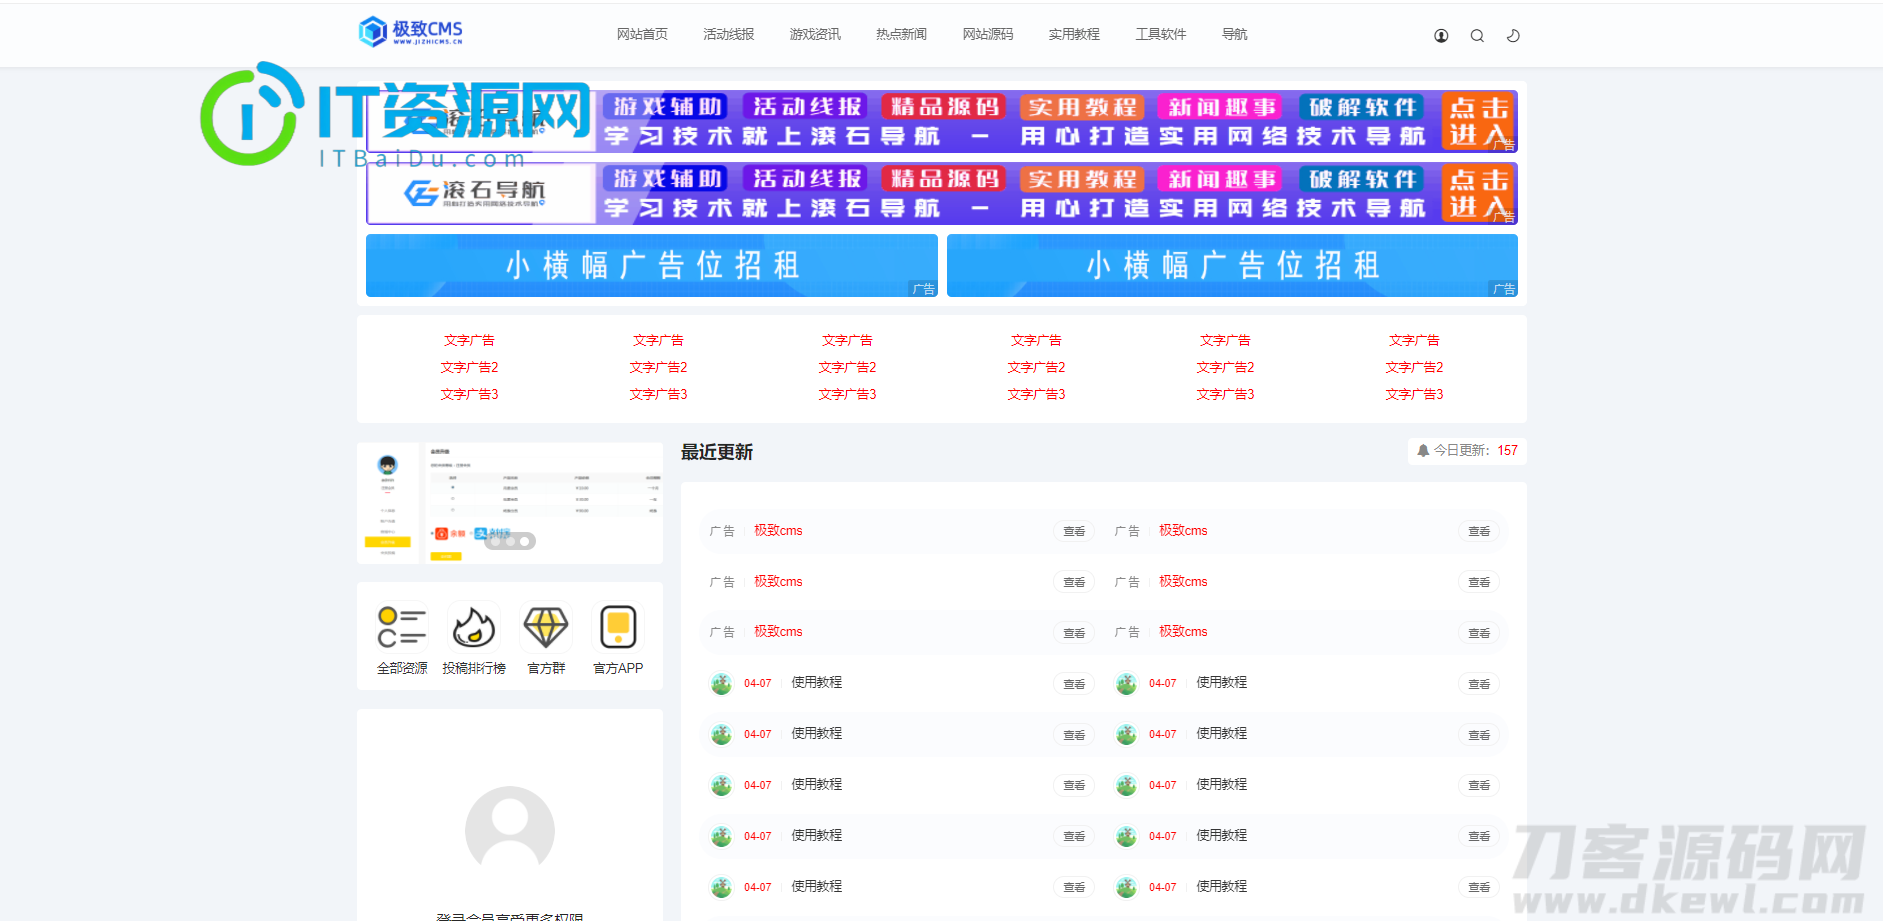
Task: Open the 网站源码 menu item
Action: click(988, 34)
